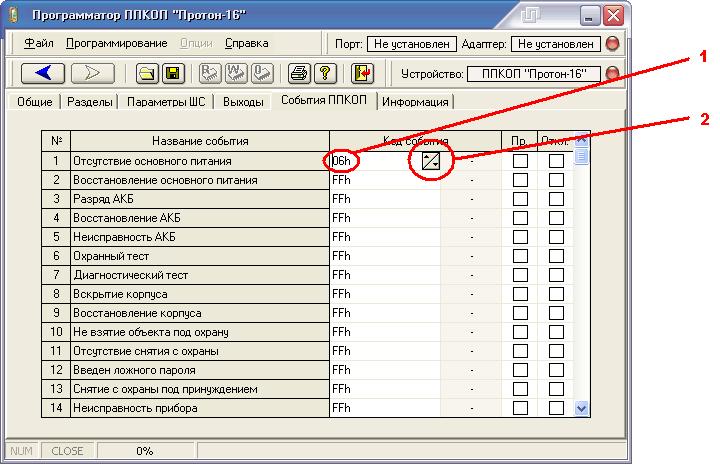Exit via the door icon in the toolbar
The width and height of the screenshot is (720, 464).
click(362, 73)
